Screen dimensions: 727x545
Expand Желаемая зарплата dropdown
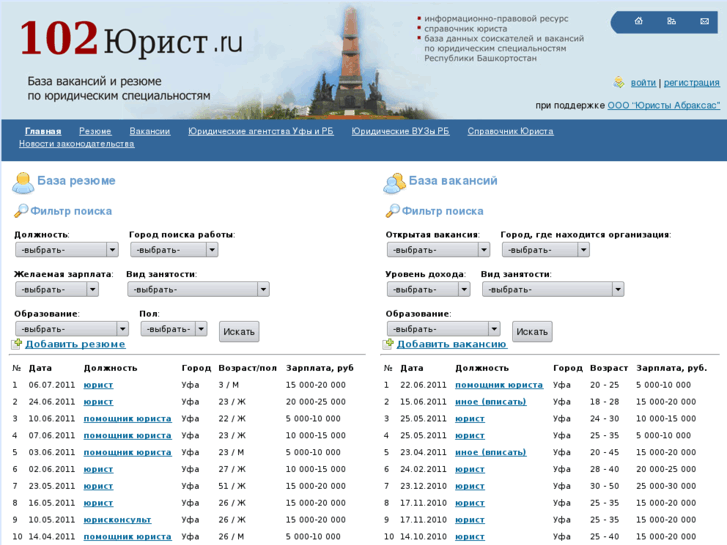(57, 289)
